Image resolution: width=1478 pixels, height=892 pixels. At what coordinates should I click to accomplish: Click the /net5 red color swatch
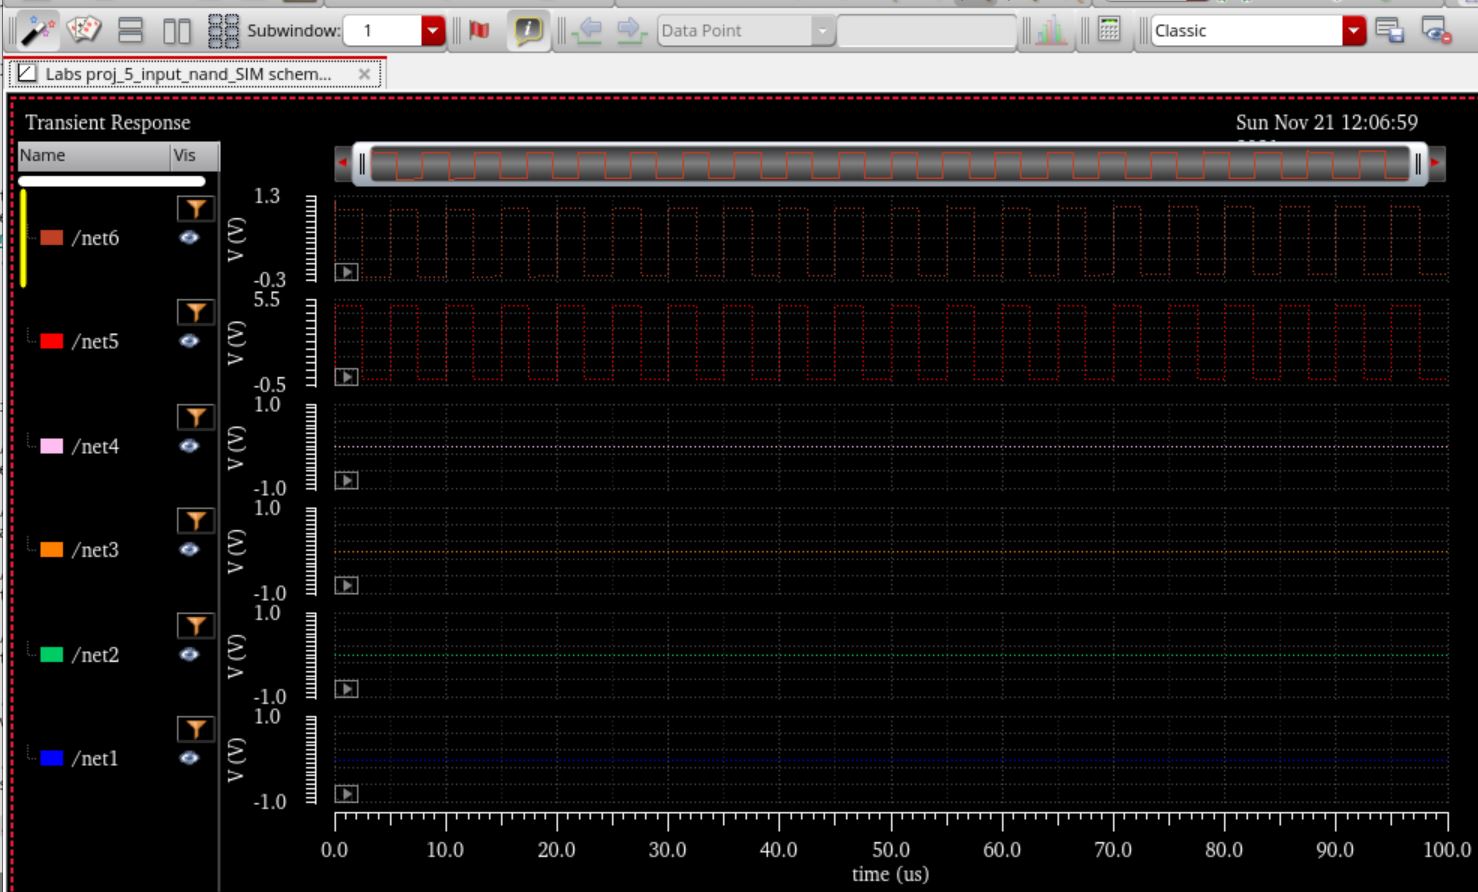(x=52, y=342)
